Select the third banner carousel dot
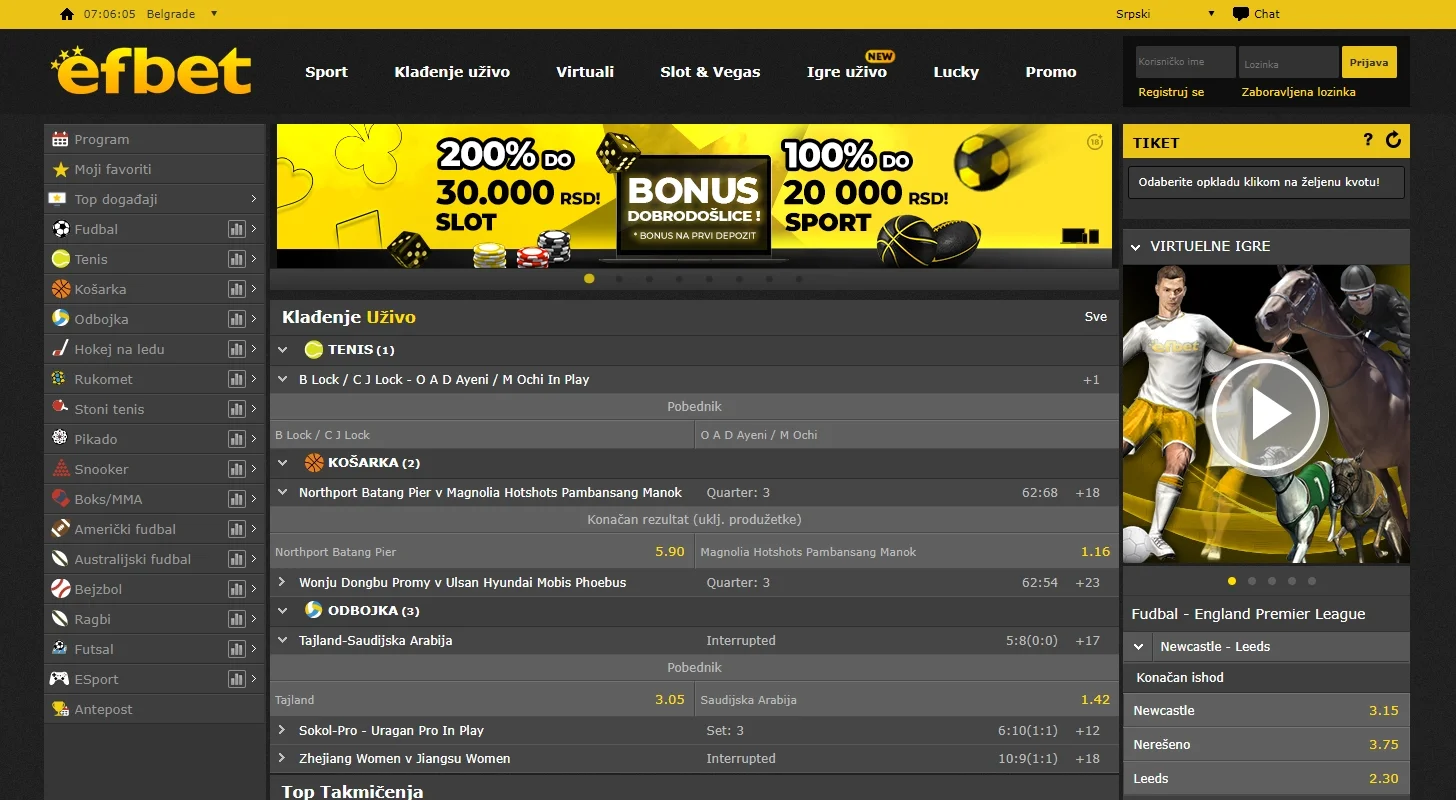The image size is (1456, 800). pos(649,279)
